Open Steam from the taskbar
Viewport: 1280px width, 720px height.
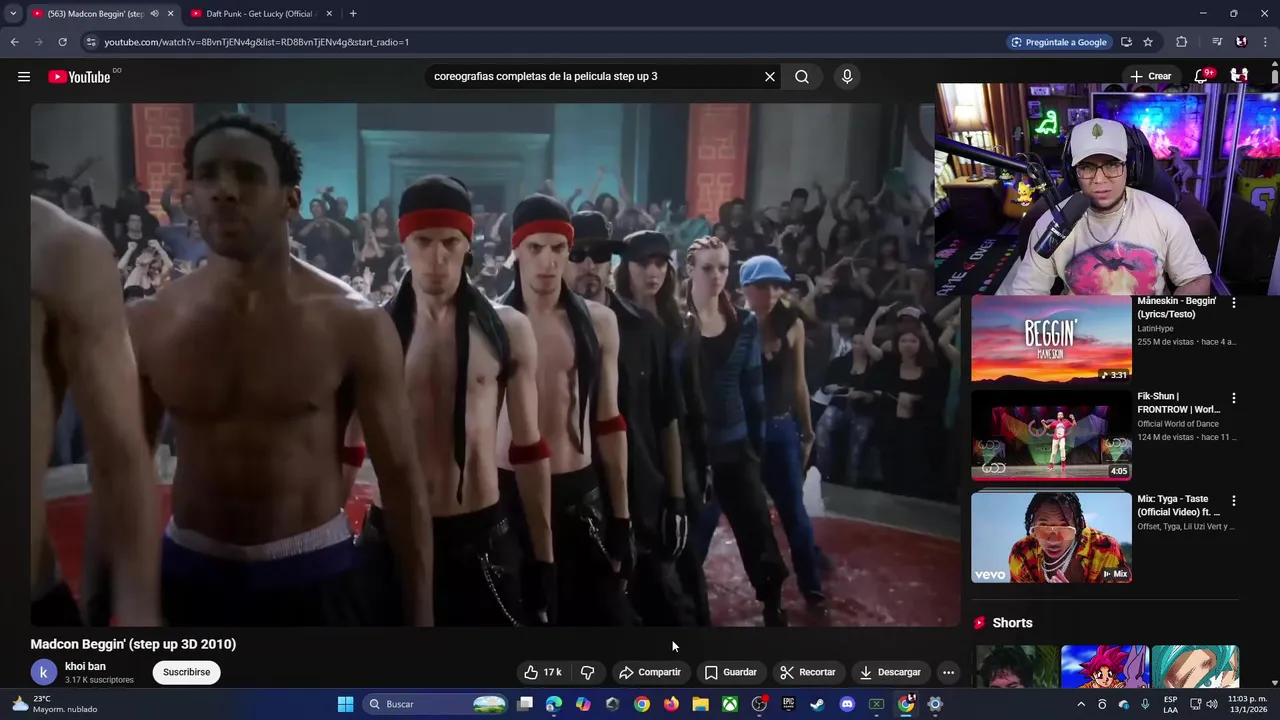point(818,704)
